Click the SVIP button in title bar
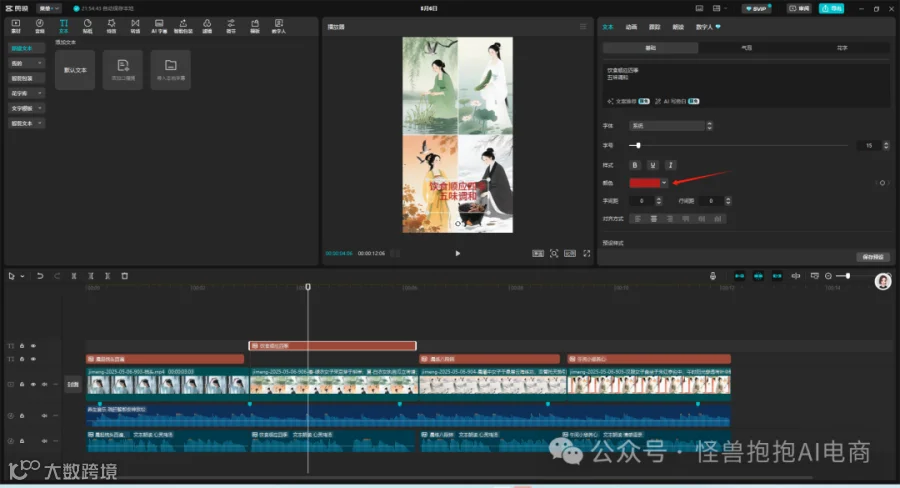The image size is (900, 488). (x=757, y=9)
